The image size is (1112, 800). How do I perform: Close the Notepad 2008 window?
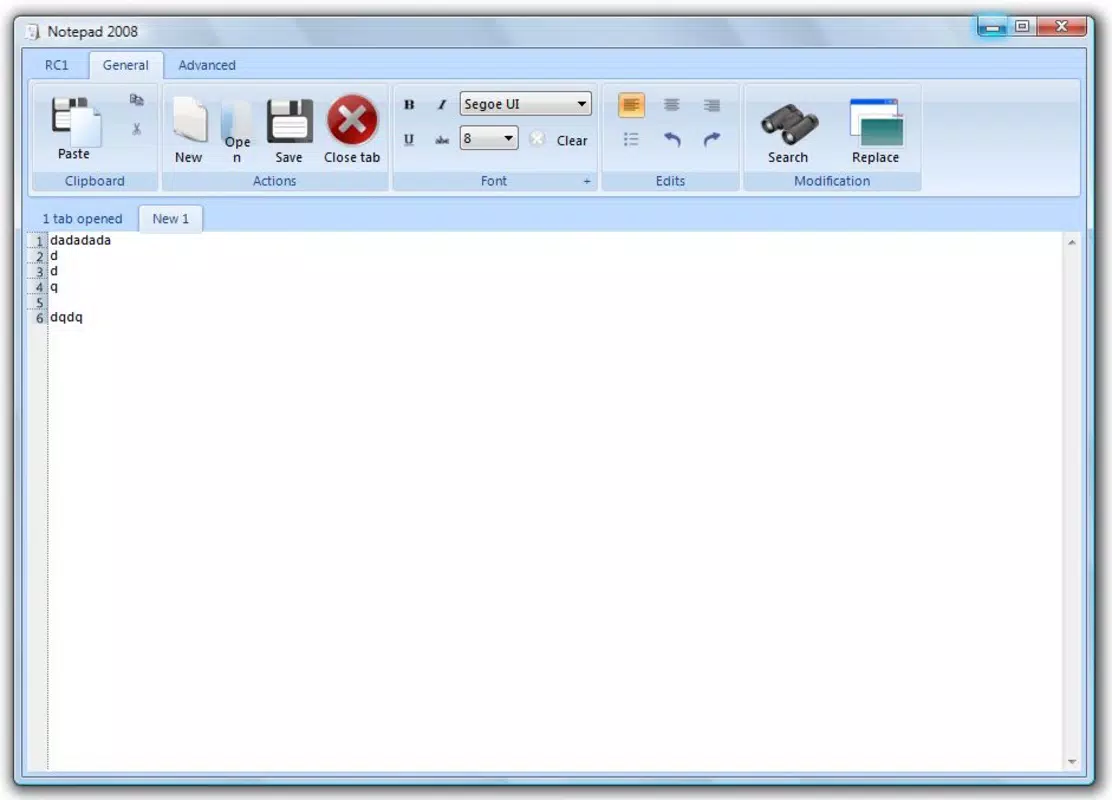click(x=1062, y=26)
